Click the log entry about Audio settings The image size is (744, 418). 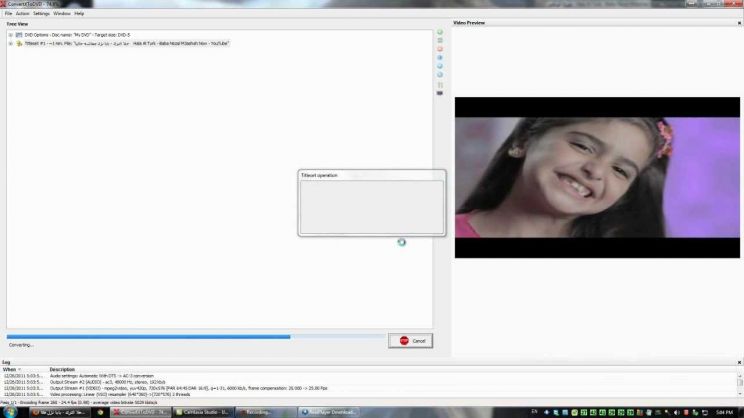tap(102, 376)
